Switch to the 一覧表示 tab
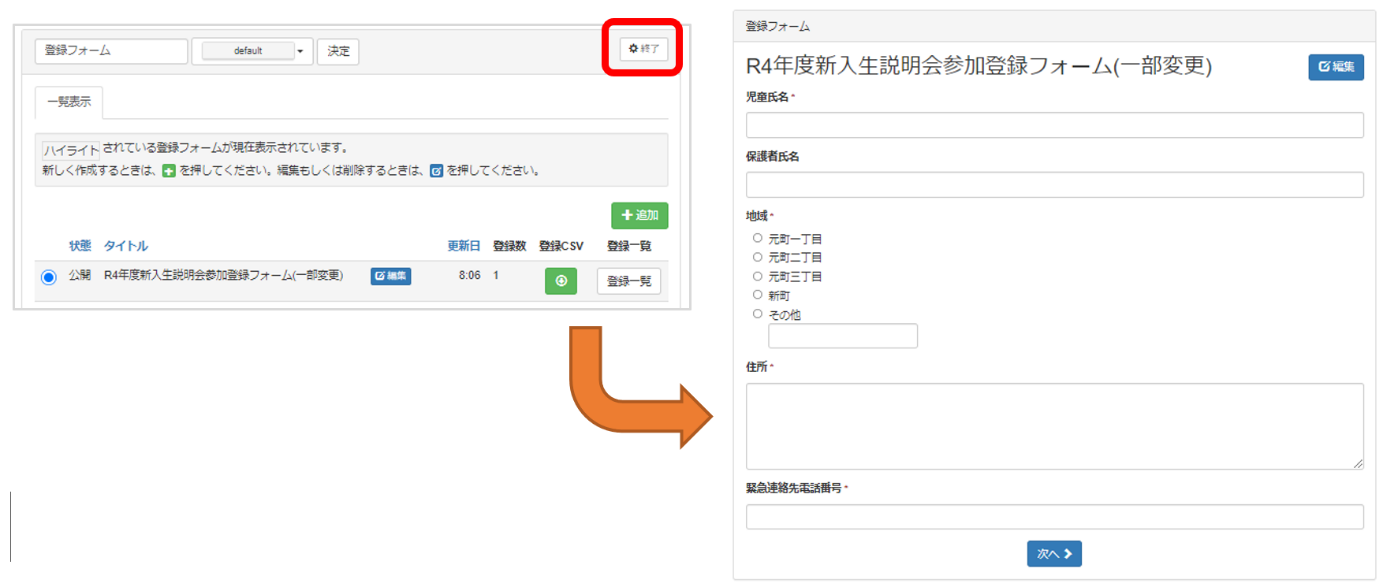The image size is (1383, 587). point(69,103)
